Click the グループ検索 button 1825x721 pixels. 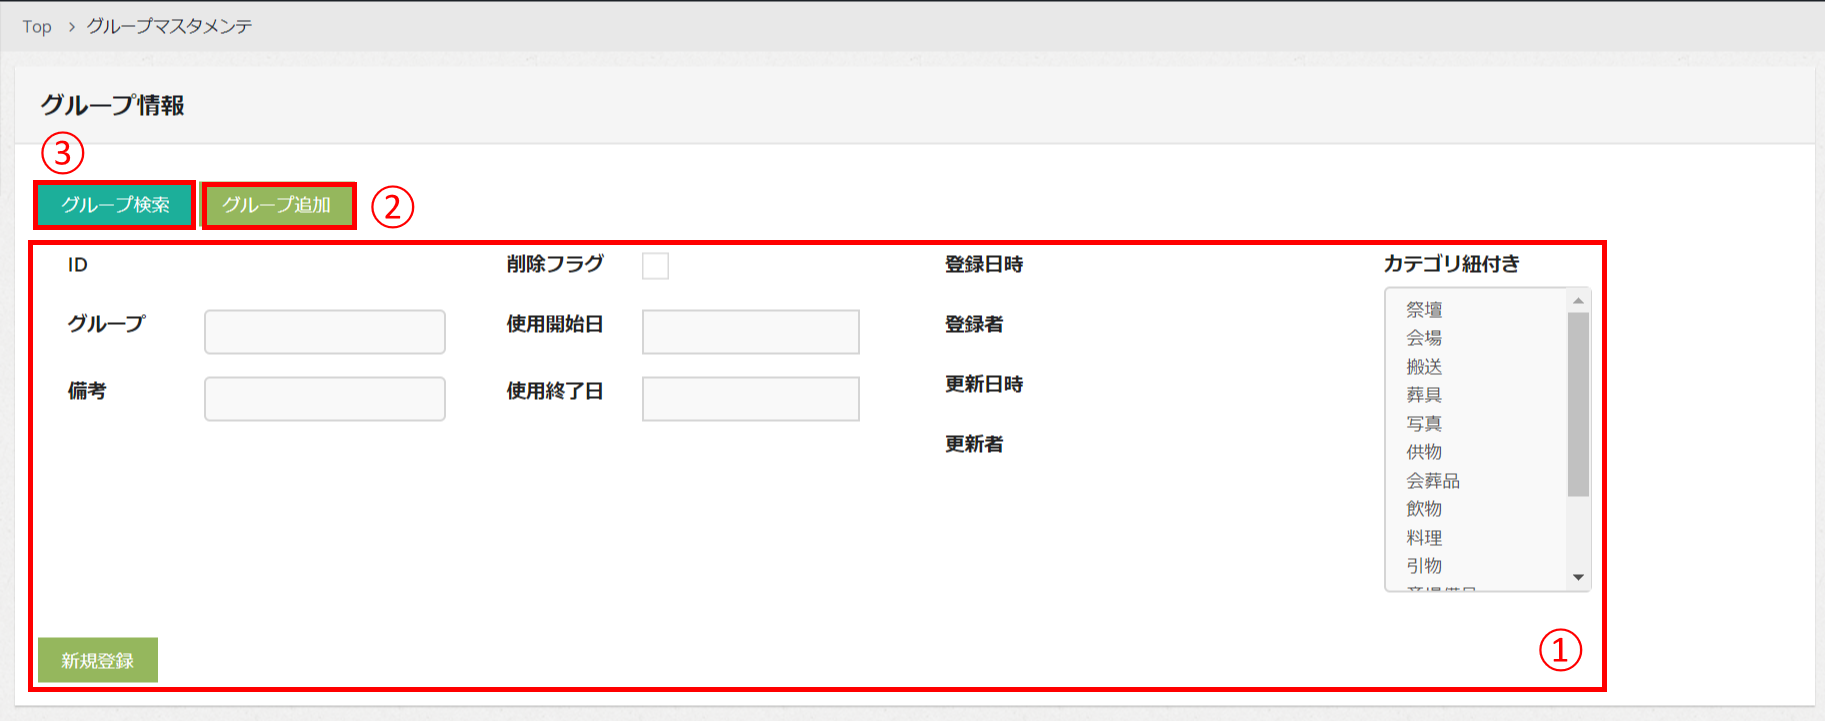pyautogui.click(x=115, y=205)
